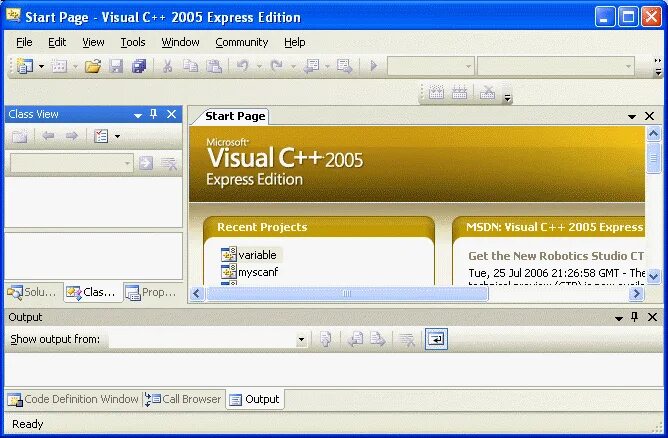Open the Edit menu
Viewport: 668px width, 438px height.
(57, 42)
